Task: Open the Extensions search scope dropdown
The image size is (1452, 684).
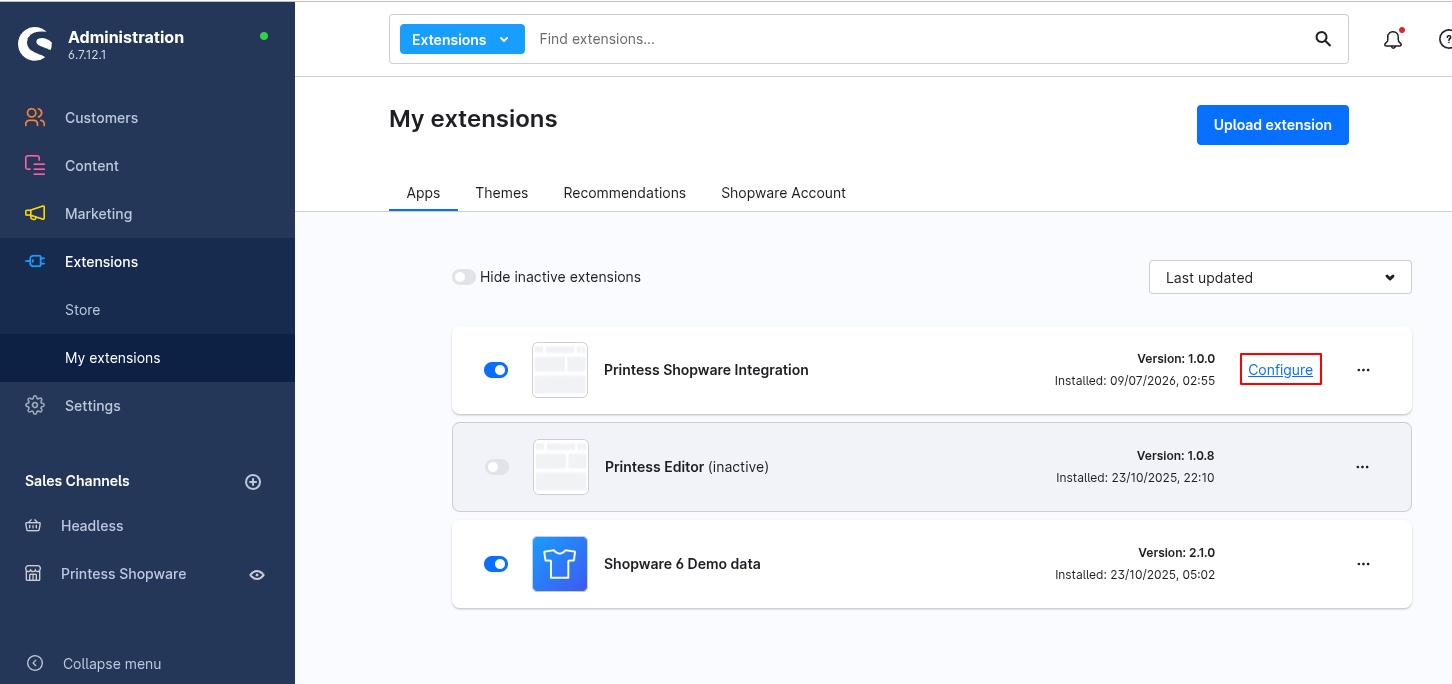Action: tap(462, 40)
